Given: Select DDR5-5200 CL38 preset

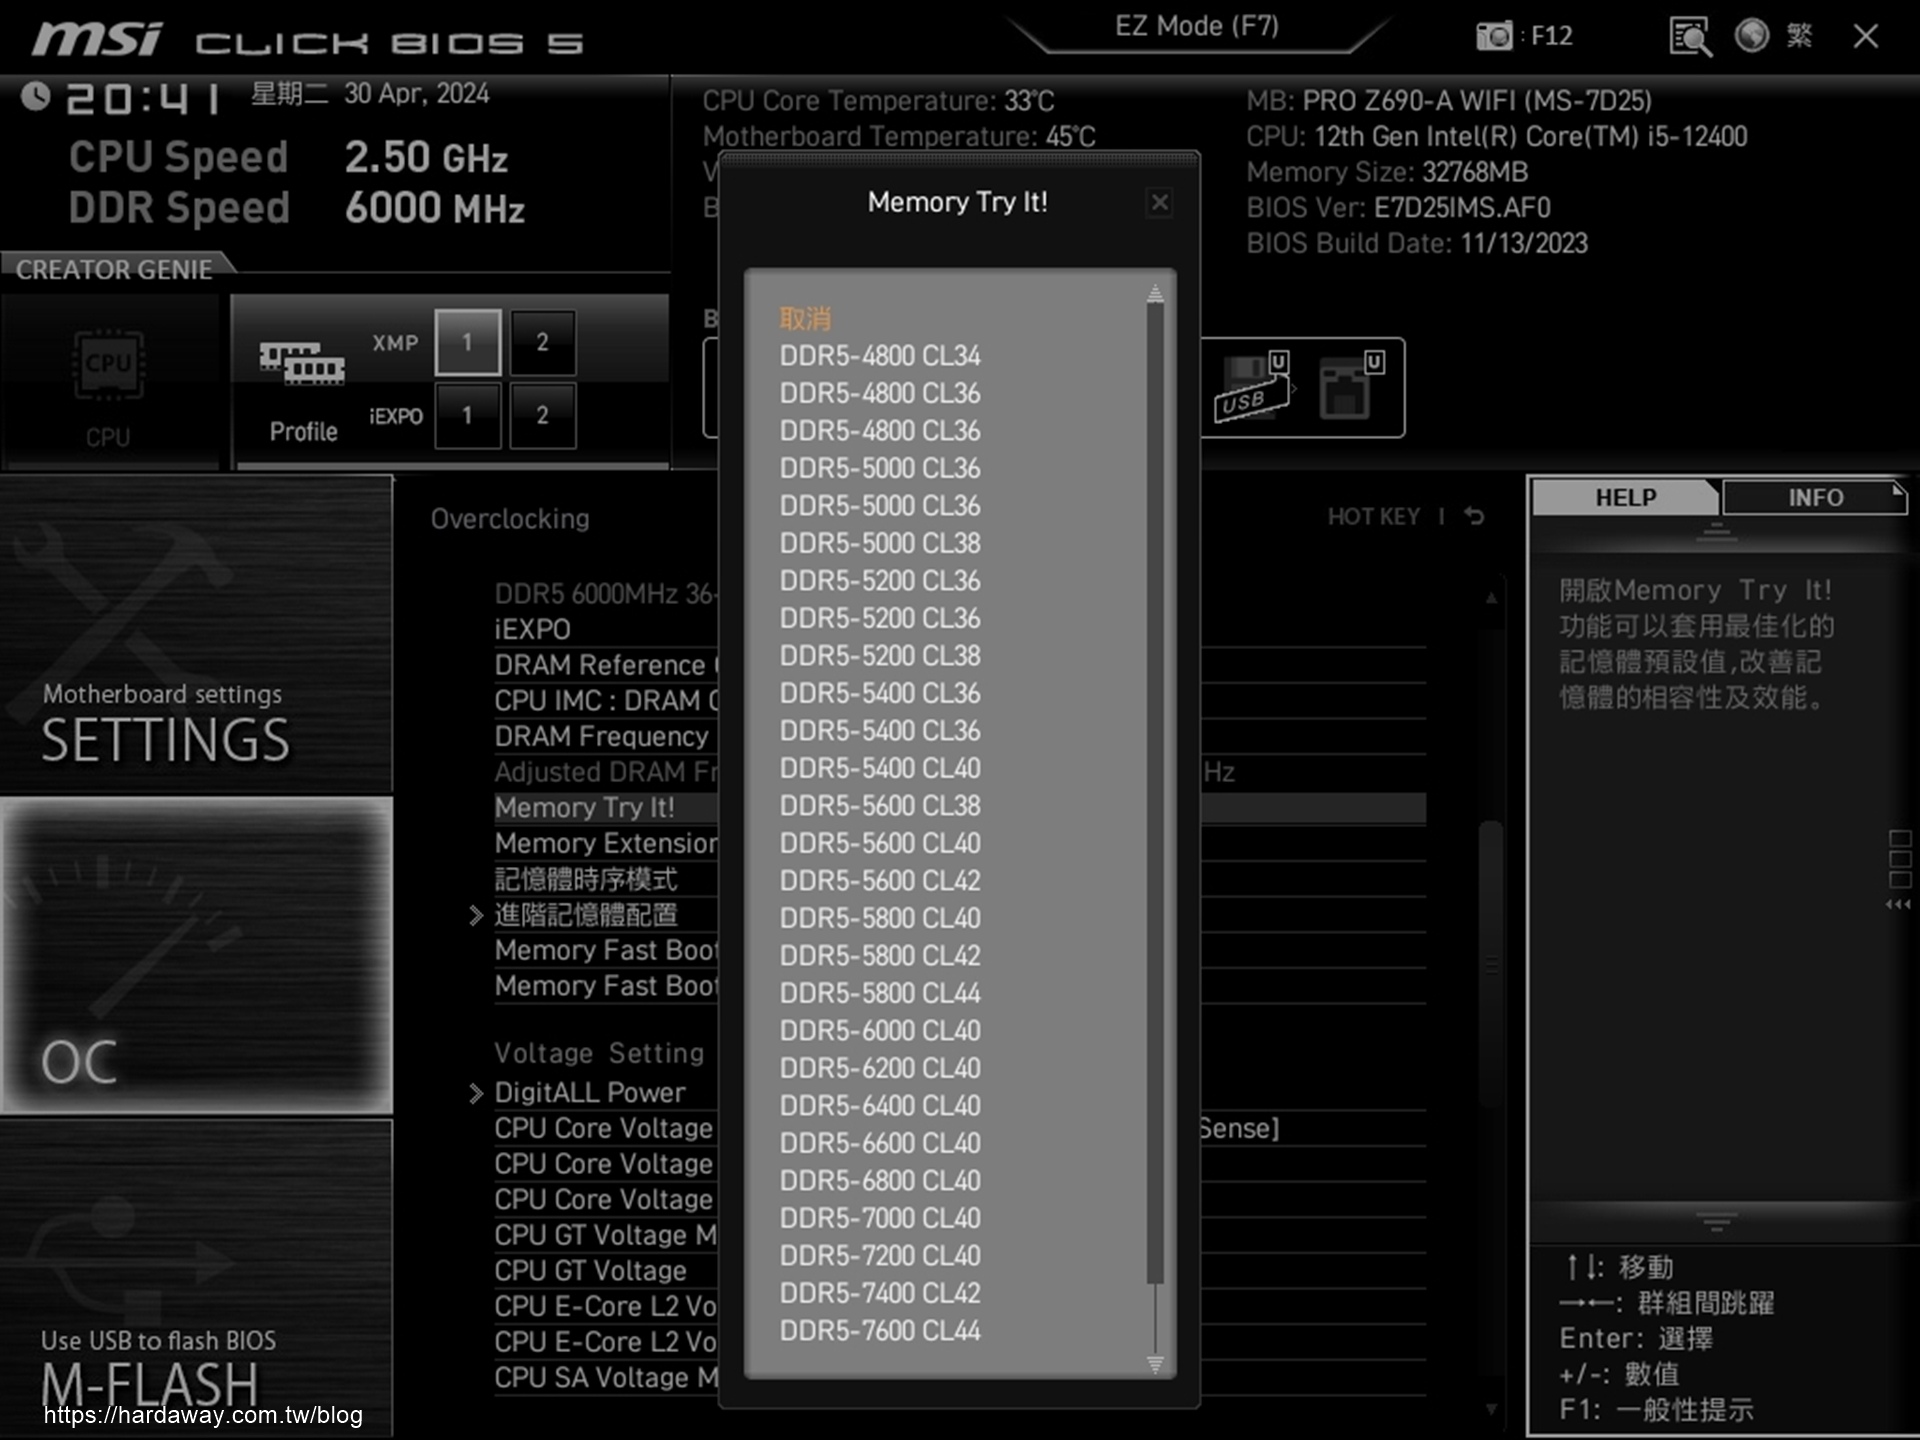Looking at the screenshot, I should pyautogui.click(x=880, y=656).
